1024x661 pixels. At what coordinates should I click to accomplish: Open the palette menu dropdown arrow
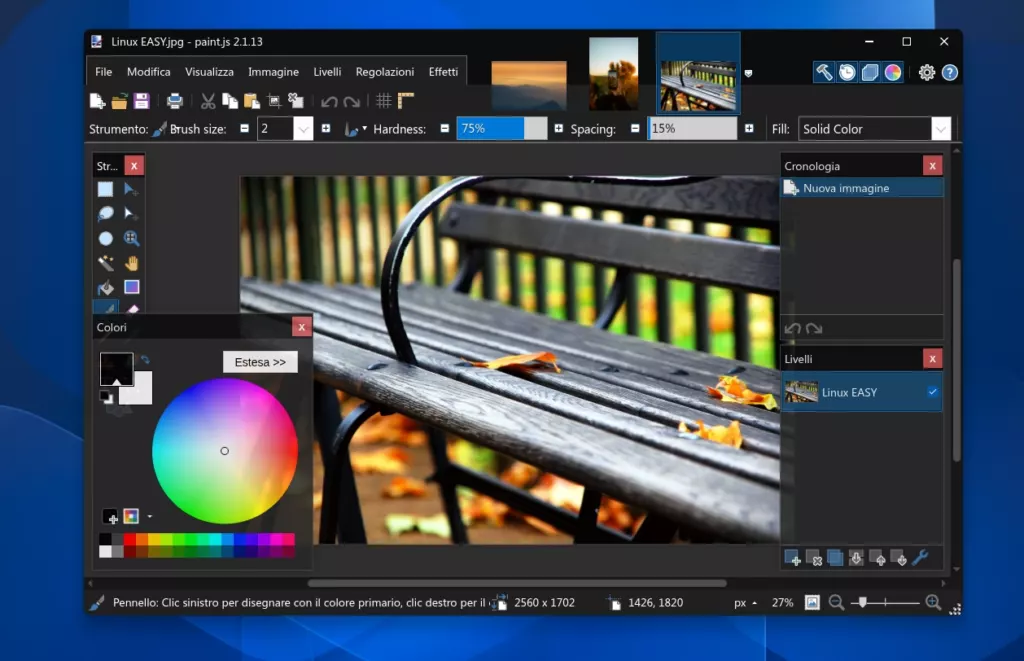coord(150,517)
